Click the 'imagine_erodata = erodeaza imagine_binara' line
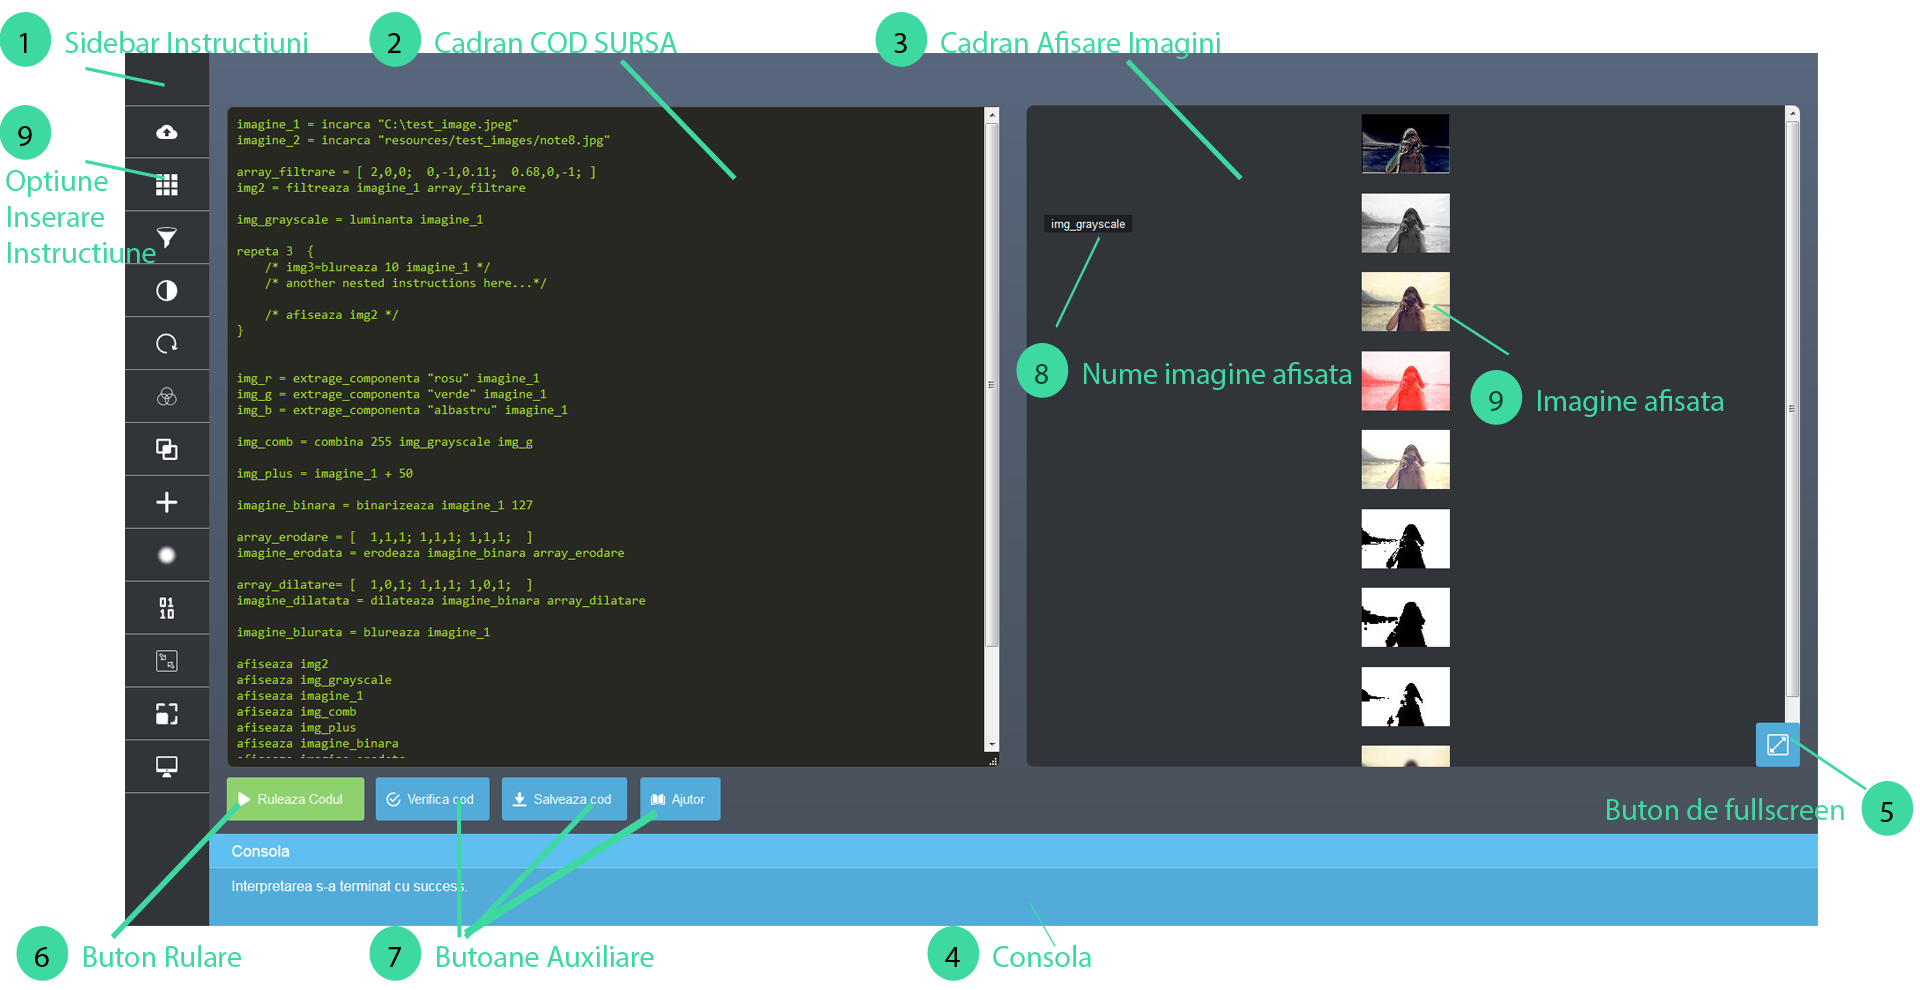 click(430, 553)
